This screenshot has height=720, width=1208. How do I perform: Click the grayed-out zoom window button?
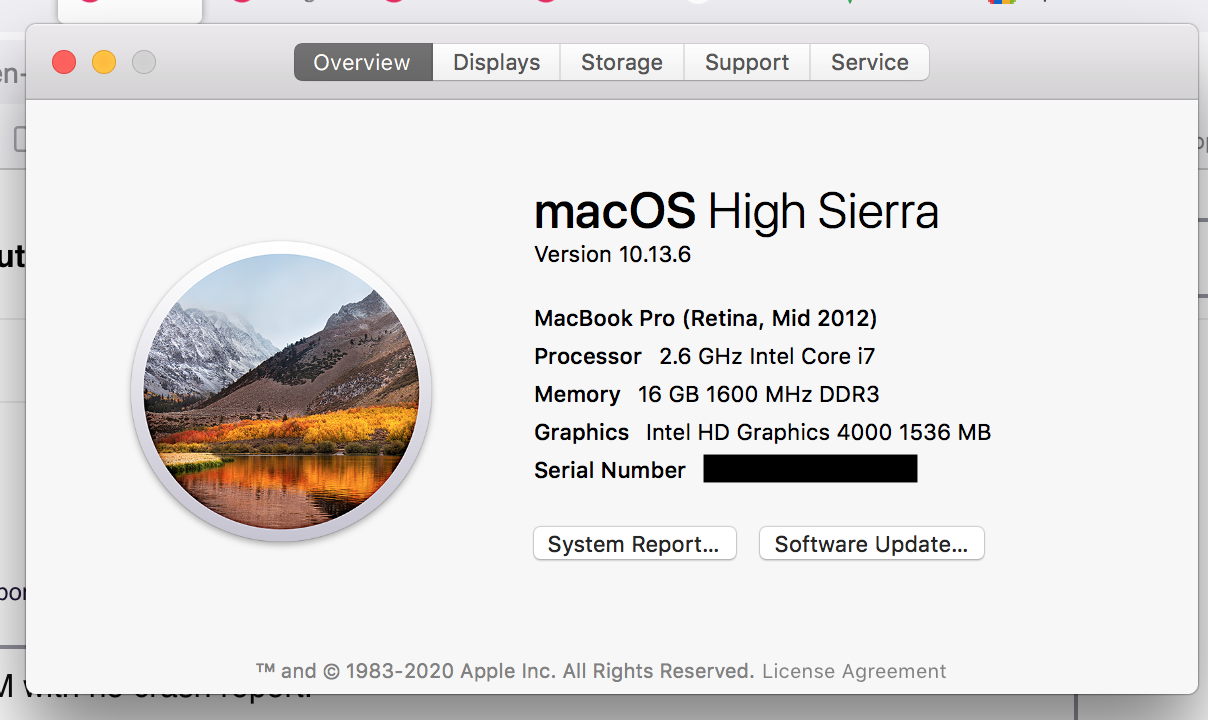(x=144, y=62)
